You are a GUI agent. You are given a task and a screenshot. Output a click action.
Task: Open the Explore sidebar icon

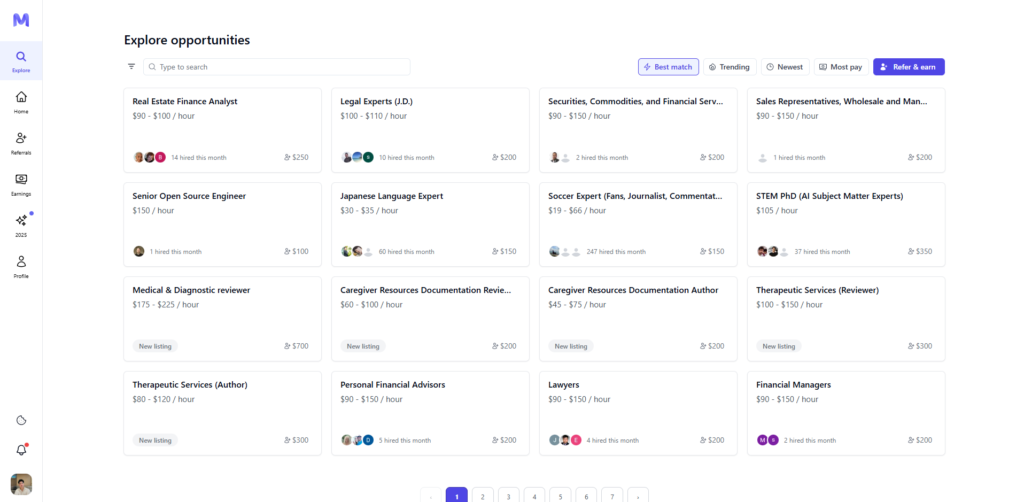pos(21,61)
